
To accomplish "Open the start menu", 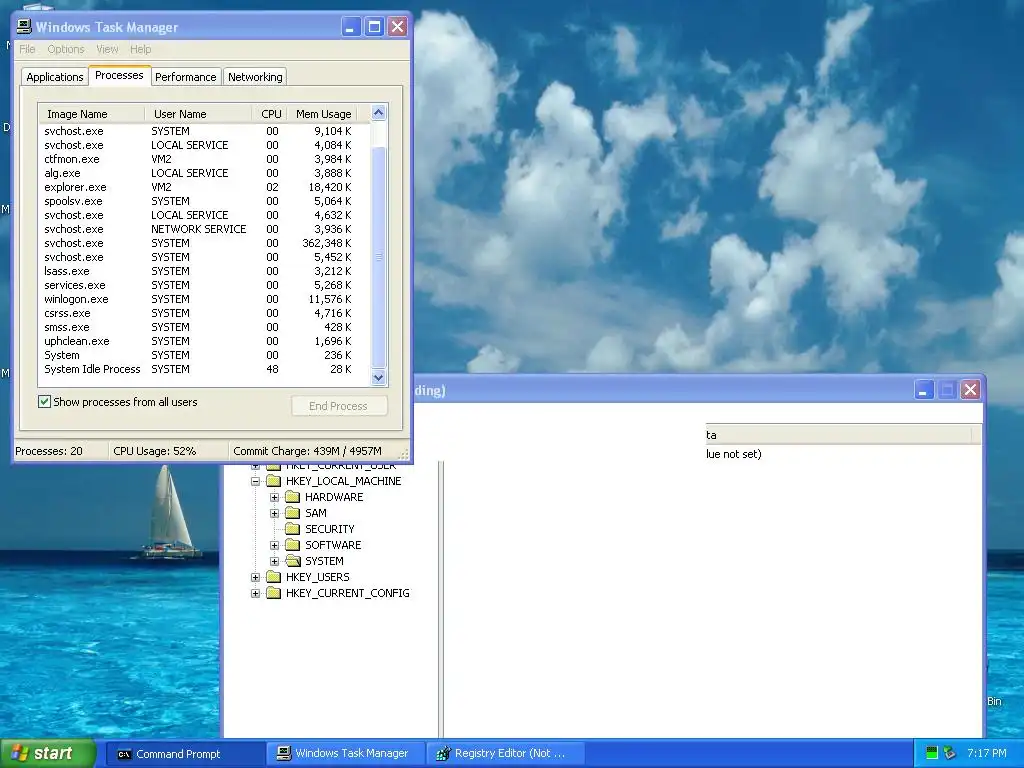I will 48,753.
